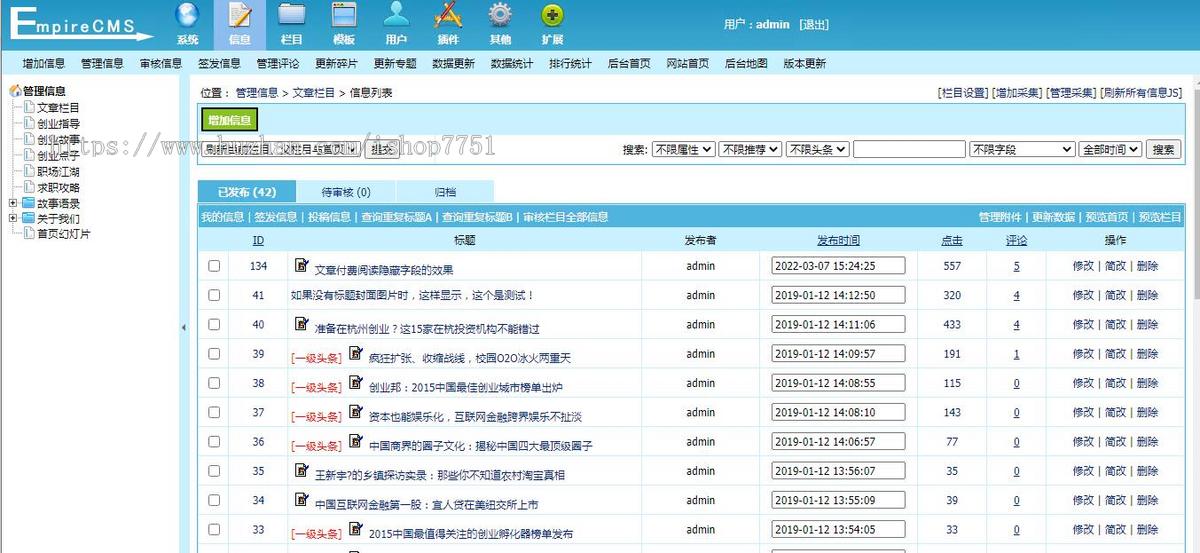Viewport: 1200px width, 553px height.
Task: Open the 栏目 (Column) folder icon
Action: 291,16
